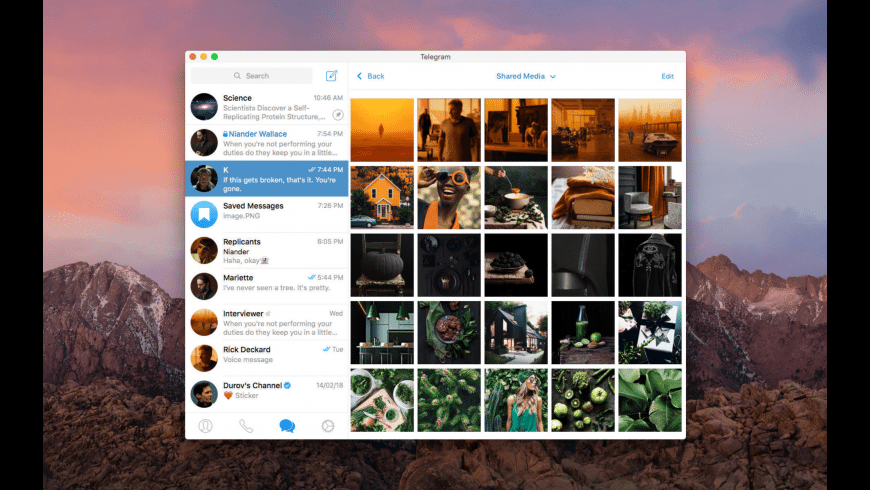This screenshot has height=490, width=870.
Task: Open the man in gray shirt photo
Action: pos(449,130)
